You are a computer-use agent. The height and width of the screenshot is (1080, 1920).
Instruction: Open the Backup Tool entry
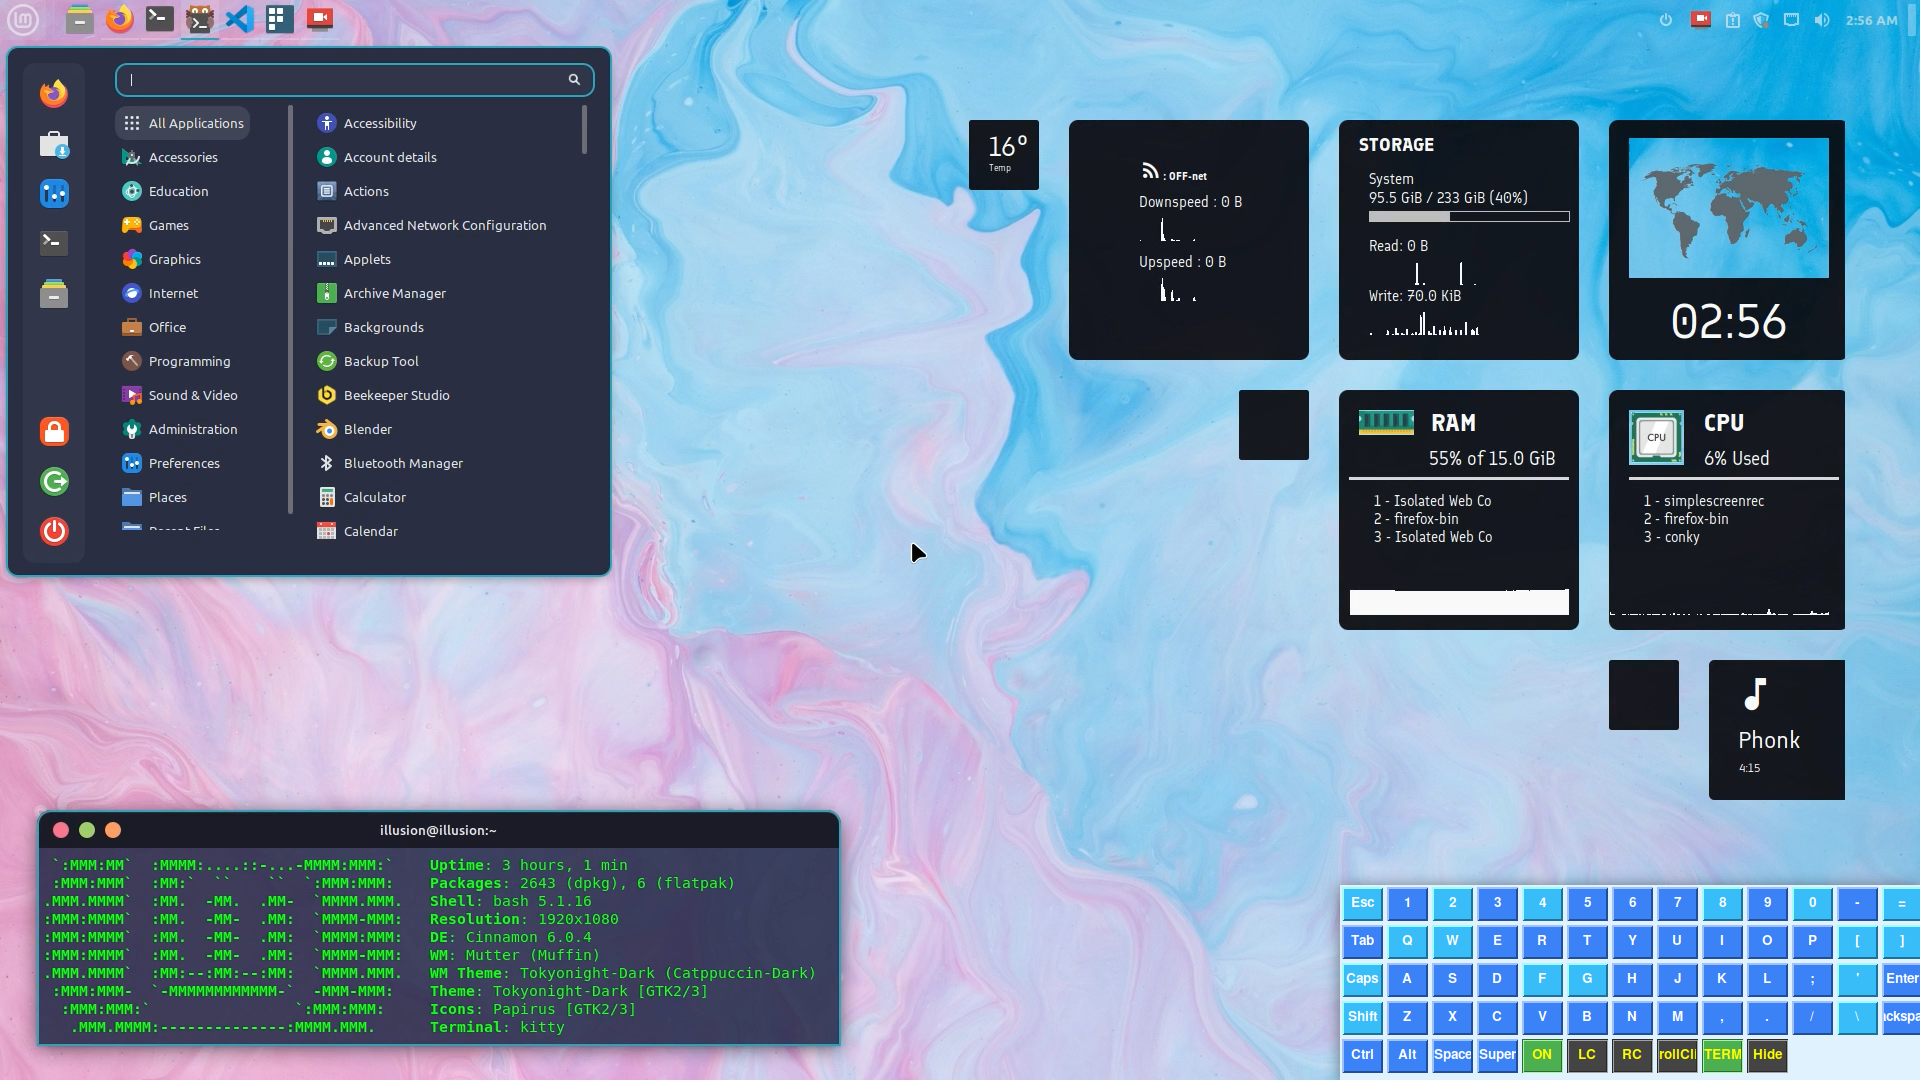443,361
